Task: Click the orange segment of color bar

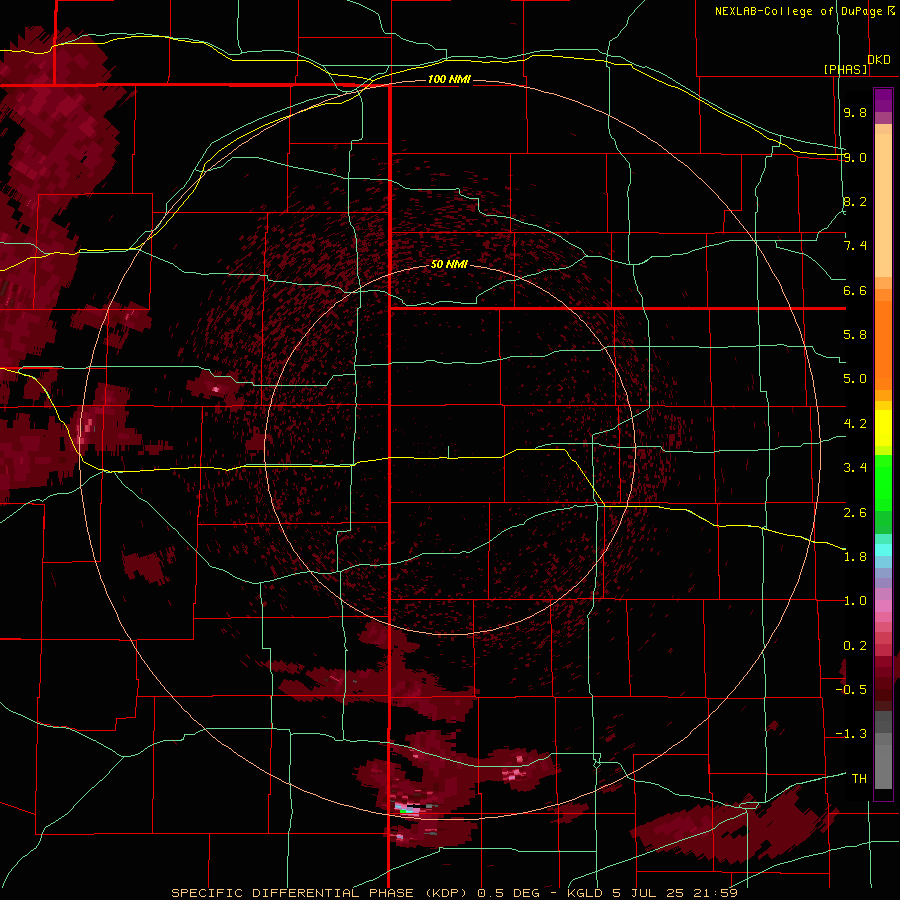Action: pyautogui.click(x=883, y=344)
